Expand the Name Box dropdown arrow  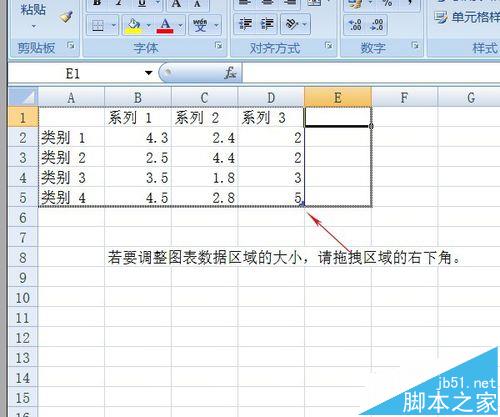click(x=149, y=73)
